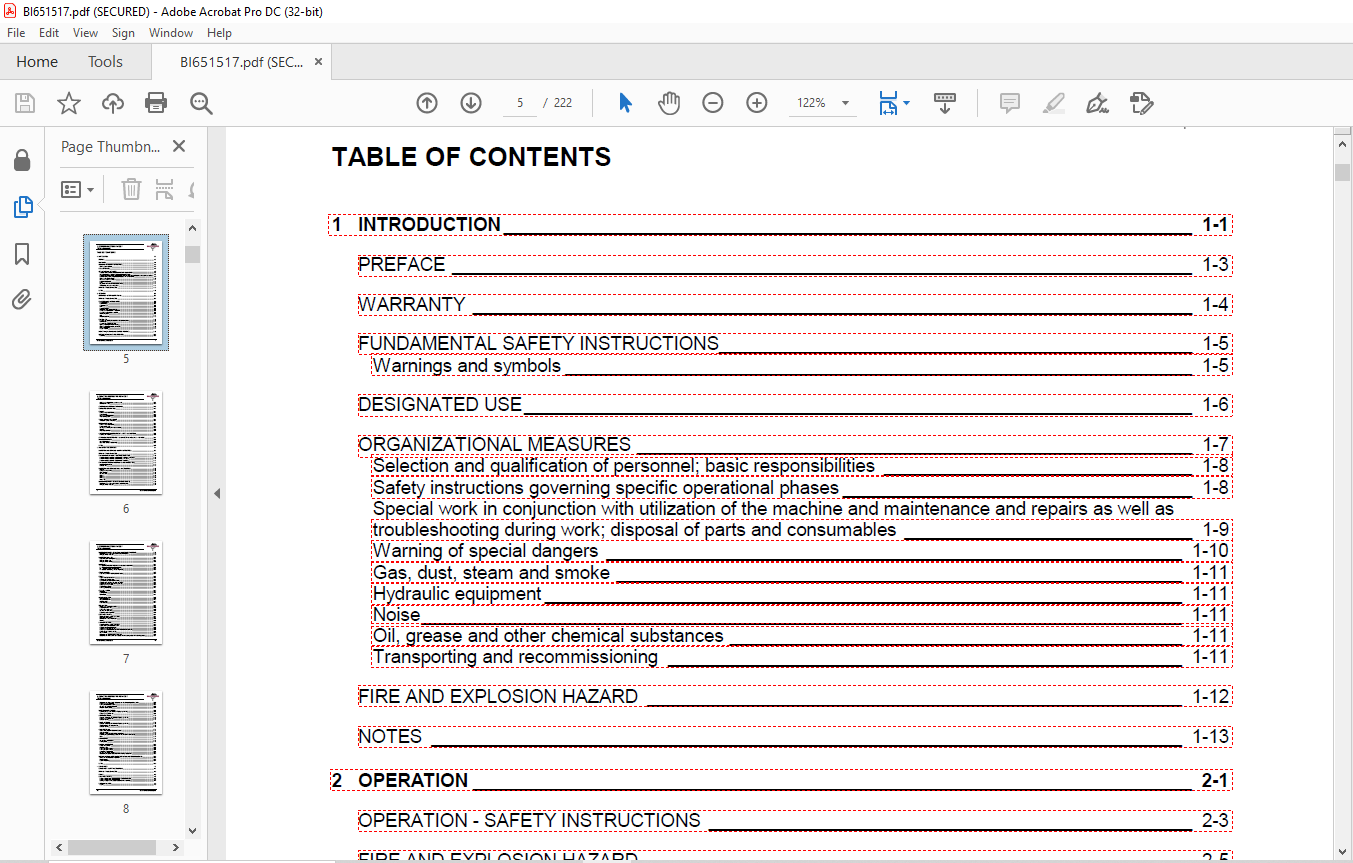Open the fit page options dropdown arrow
This screenshot has width=1353, height=863.
(x=906, y=103)
